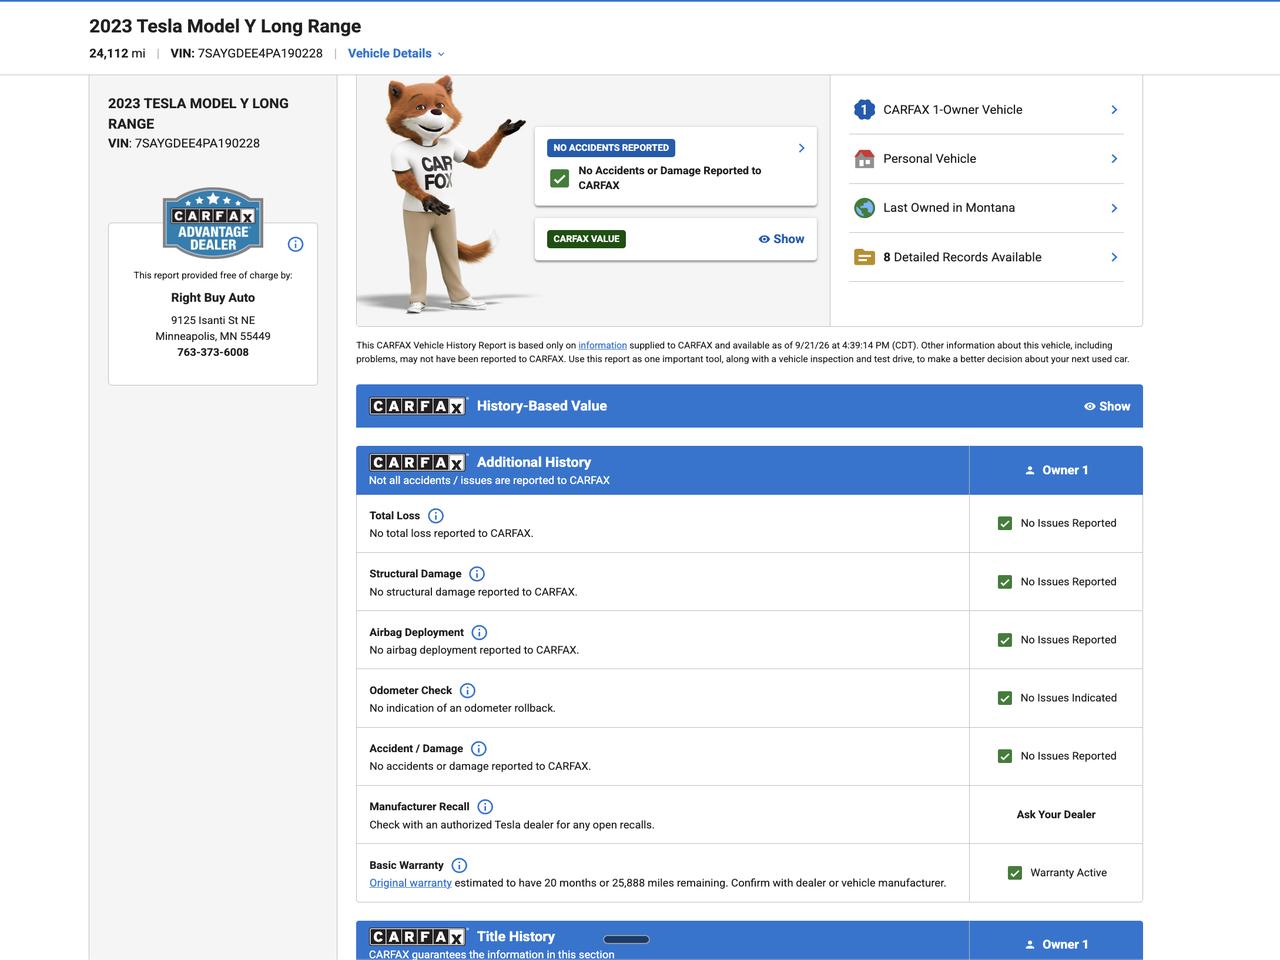Click the Owner 1 person icon in Title History
Screen dimensions: 1280x960
point(1030,944)
